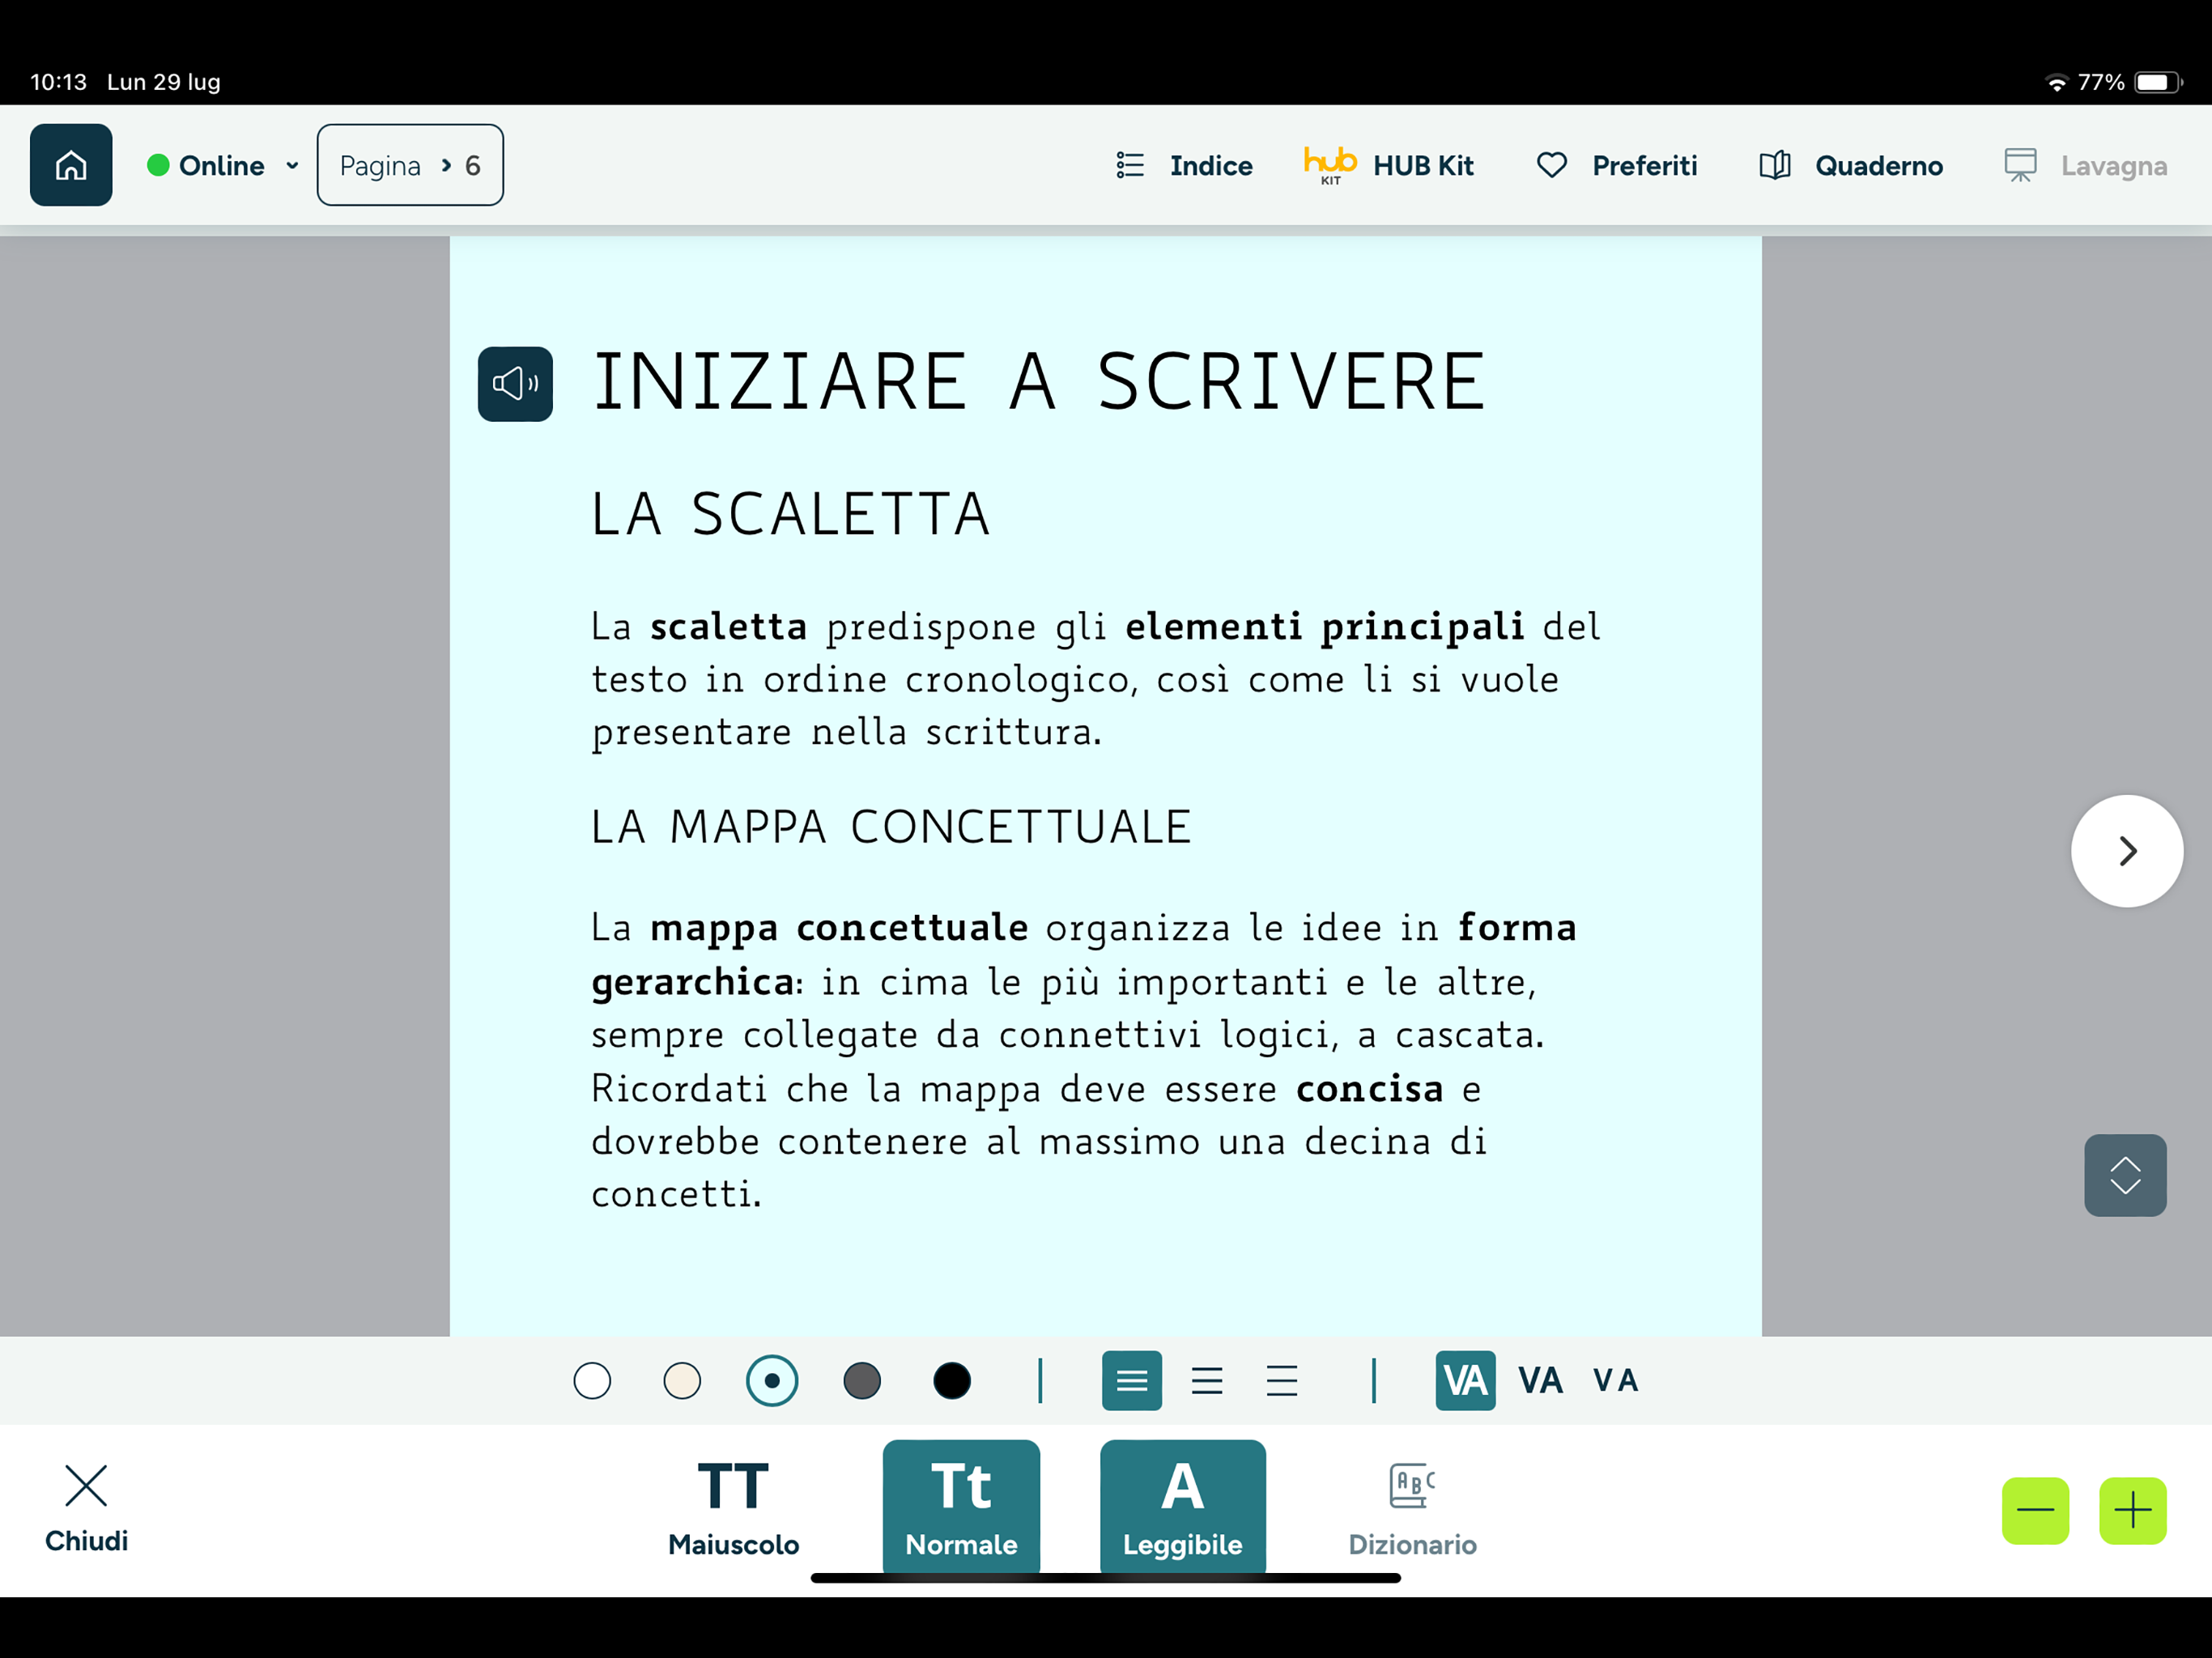Tap the heading LA SCALETTA
The image size is (2212, 1658).
pyautogui.click(x=791, y=514)
